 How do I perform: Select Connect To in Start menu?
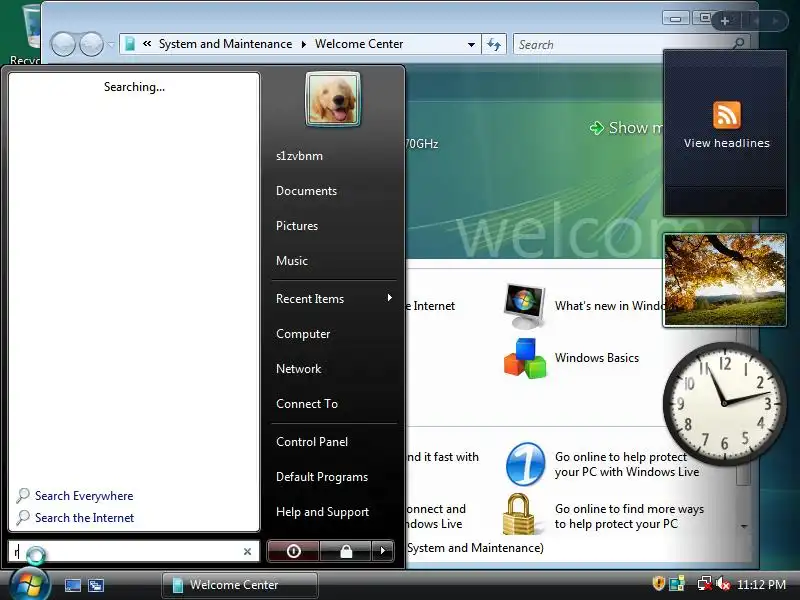click(307, 404)
